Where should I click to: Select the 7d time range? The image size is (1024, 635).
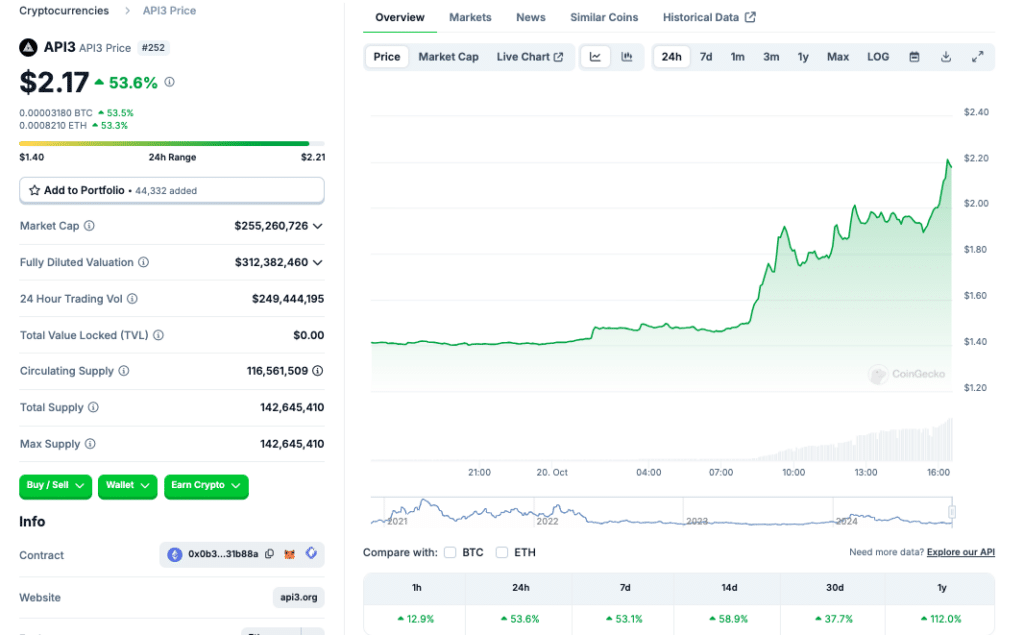point(706,57)
